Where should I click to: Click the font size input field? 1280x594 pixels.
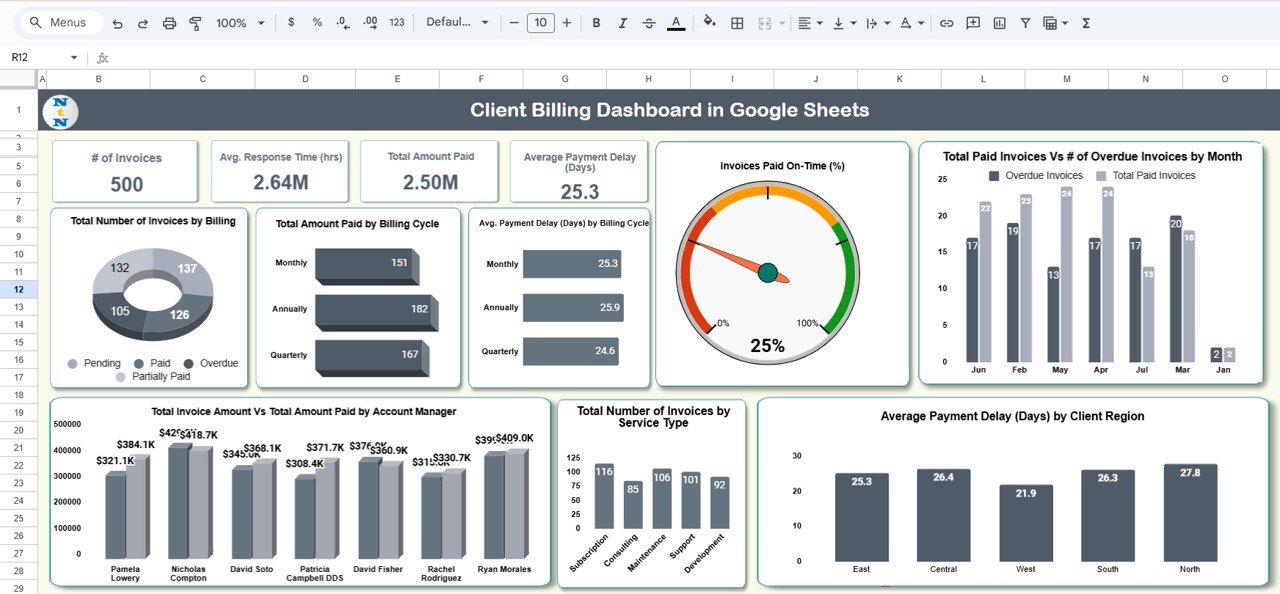pyautogui.click(x=541, y=23)
